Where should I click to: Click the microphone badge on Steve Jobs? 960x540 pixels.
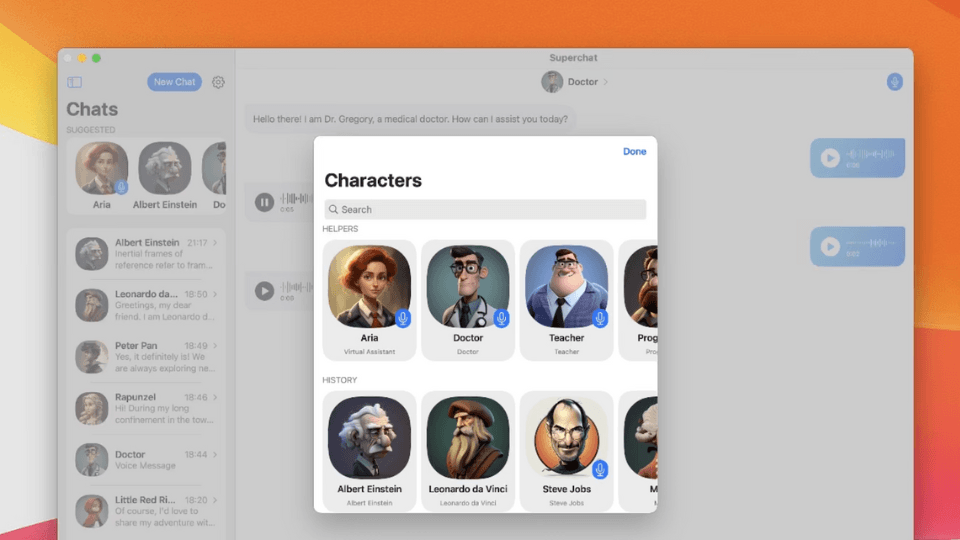click(x=599, y=469)
